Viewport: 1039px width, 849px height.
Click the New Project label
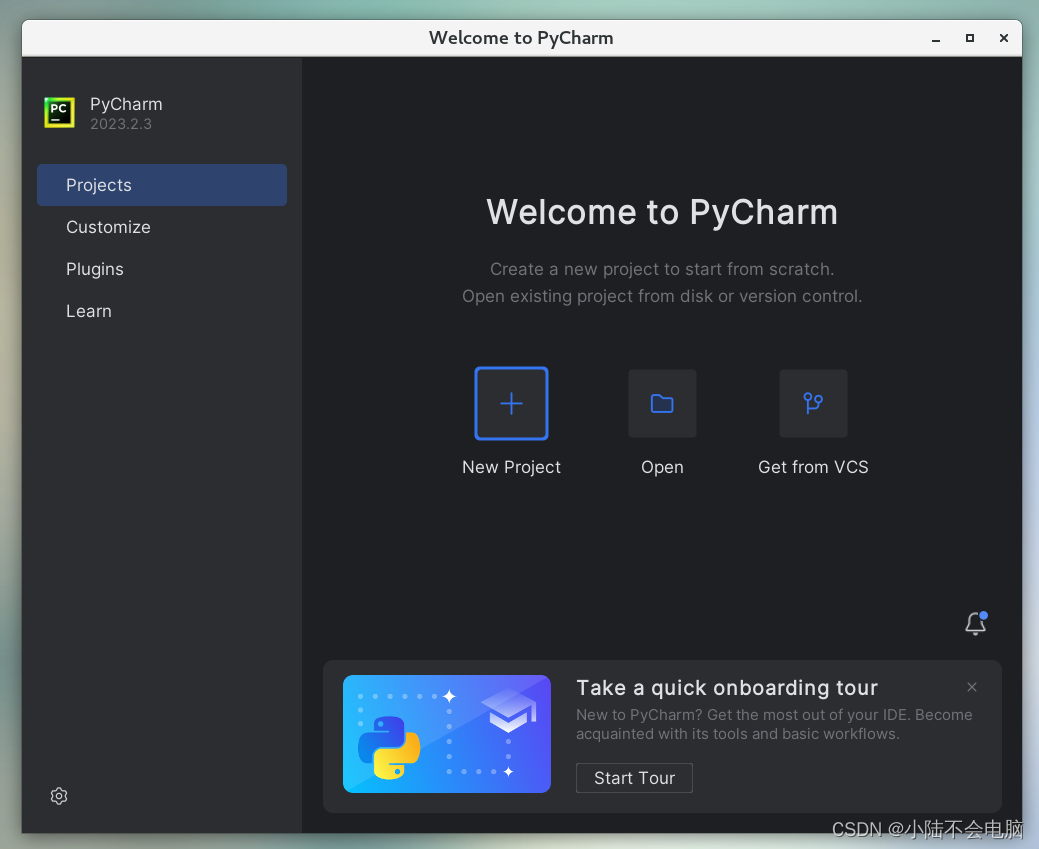tap(511, 467)
